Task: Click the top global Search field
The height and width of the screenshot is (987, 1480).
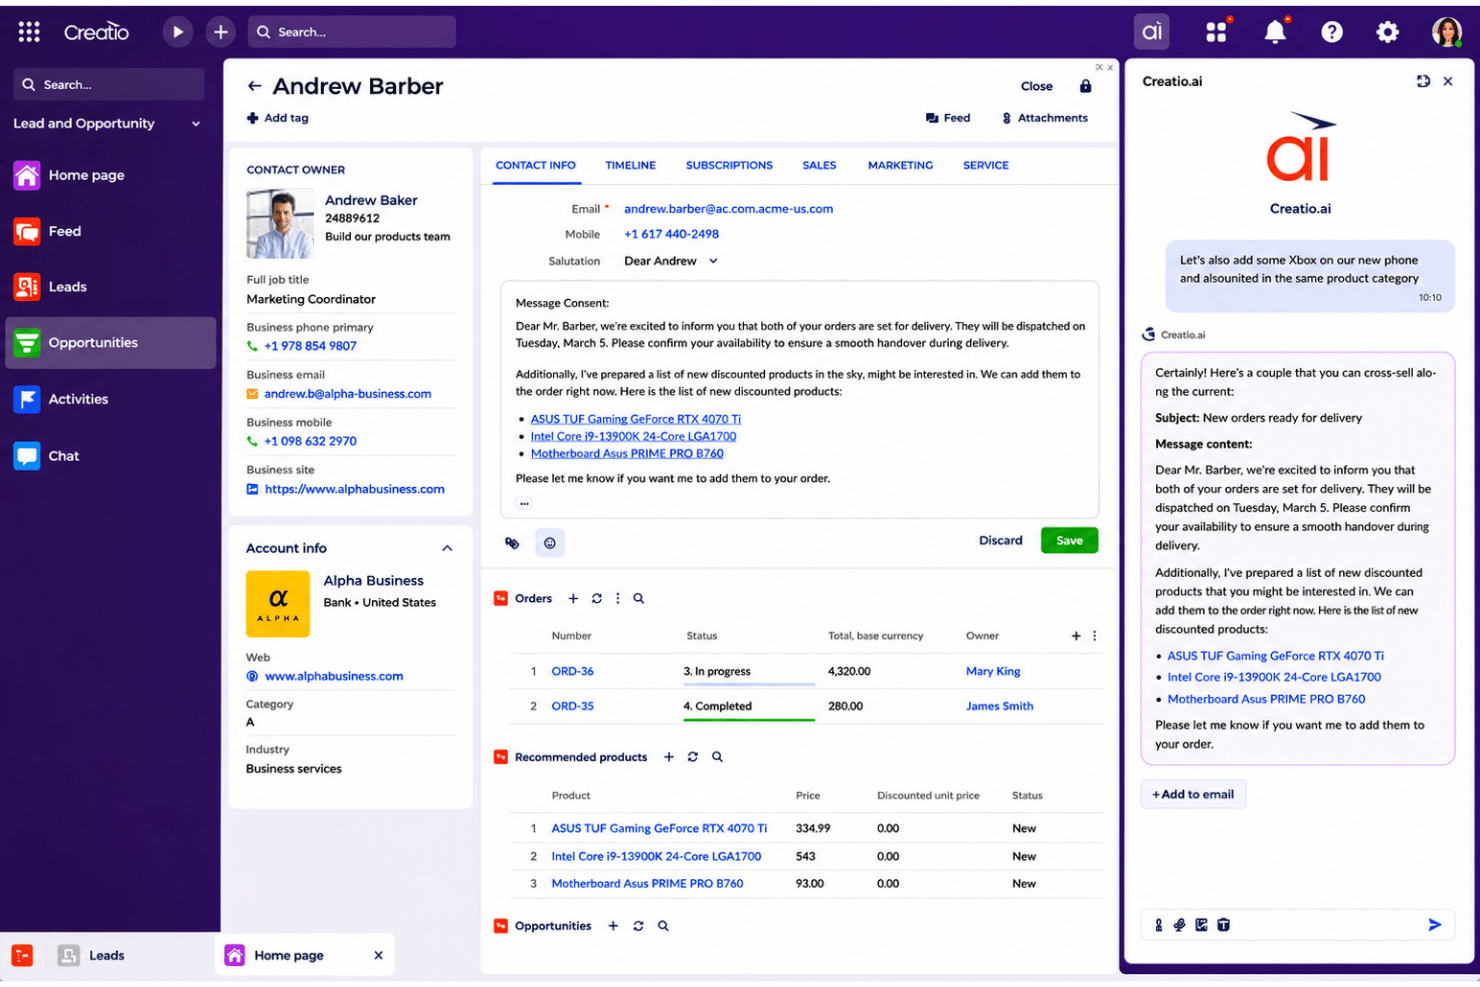Action: tap(352, 32)
